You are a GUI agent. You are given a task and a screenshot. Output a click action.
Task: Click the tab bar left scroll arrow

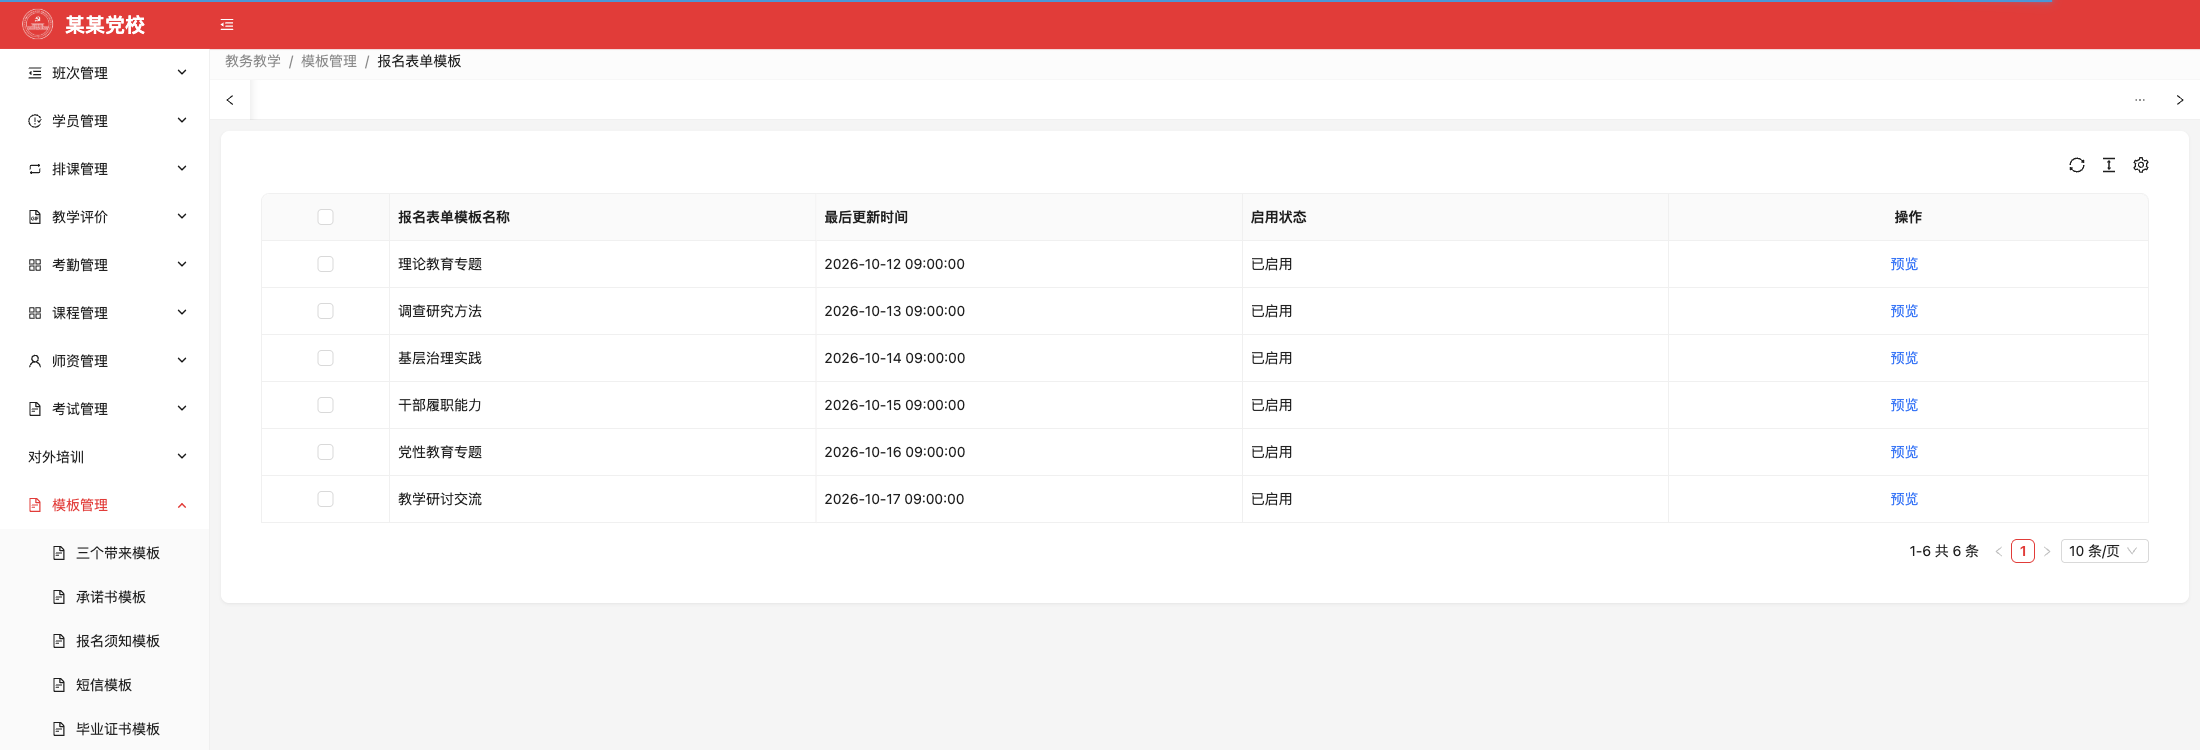coord(230,100)
